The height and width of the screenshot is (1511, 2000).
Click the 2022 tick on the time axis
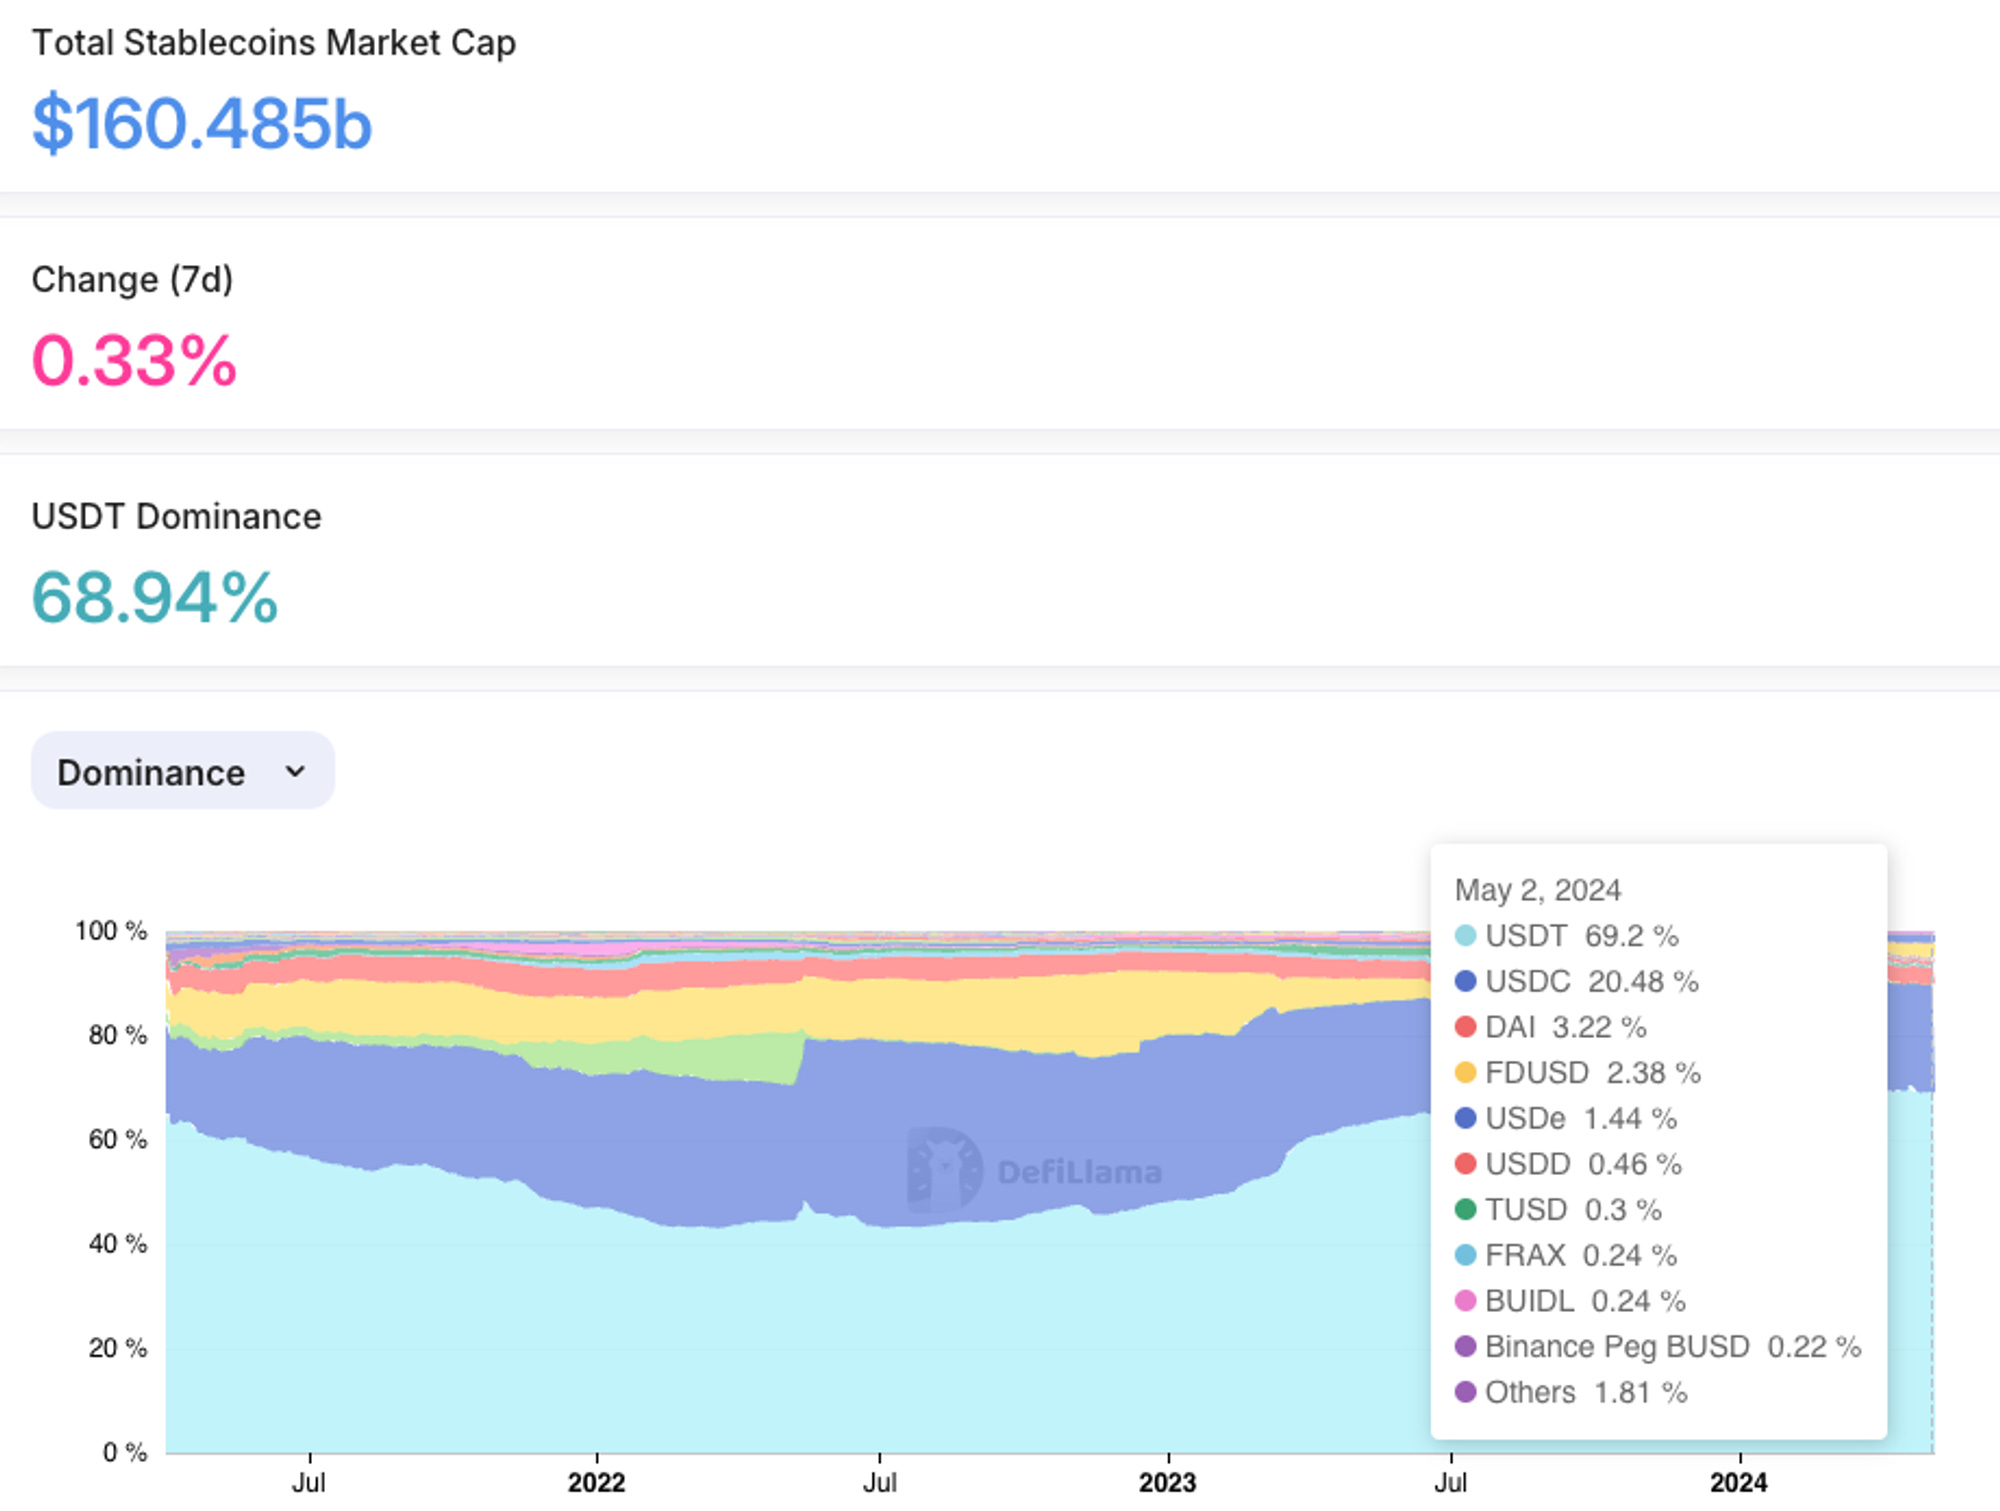tap(596, 1481)
